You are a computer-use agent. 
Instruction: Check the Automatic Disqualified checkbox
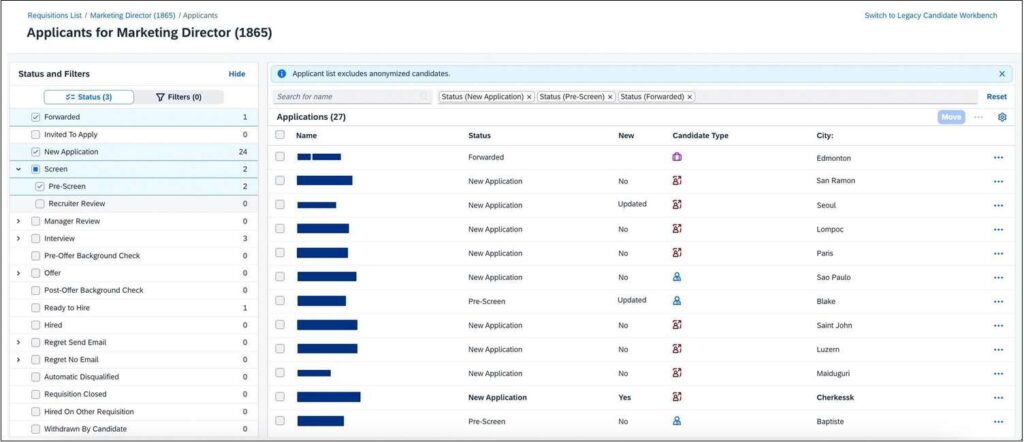click(x=36, y=377)
